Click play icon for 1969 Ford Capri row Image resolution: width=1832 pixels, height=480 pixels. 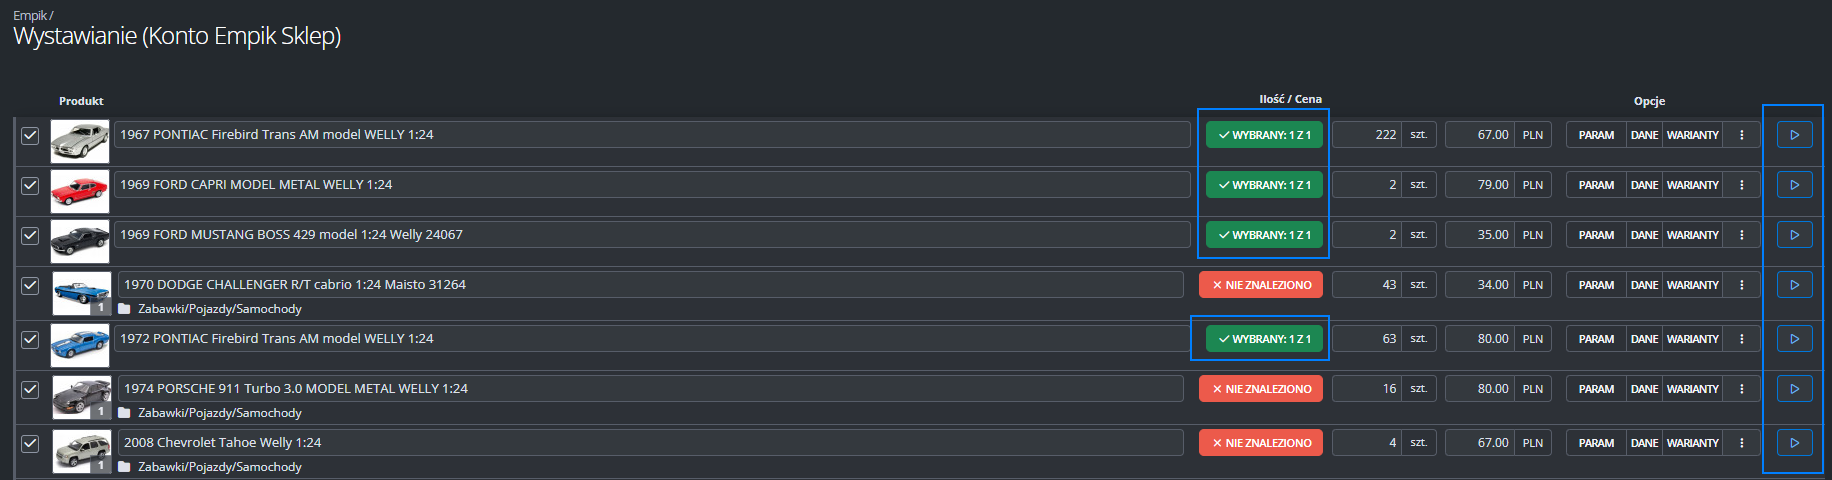1795,185
